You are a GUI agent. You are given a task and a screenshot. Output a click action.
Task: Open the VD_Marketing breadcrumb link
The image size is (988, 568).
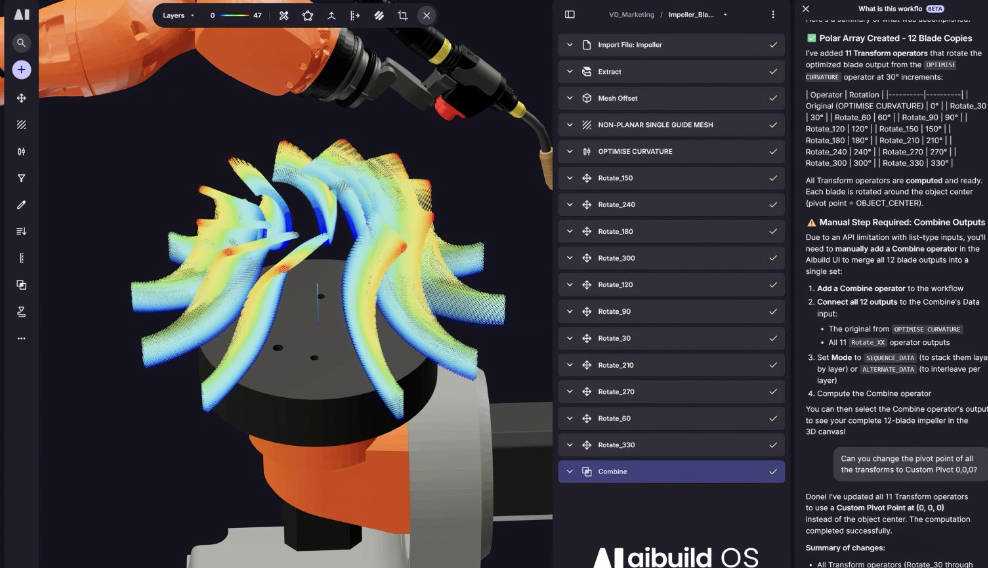pos(631,14)
